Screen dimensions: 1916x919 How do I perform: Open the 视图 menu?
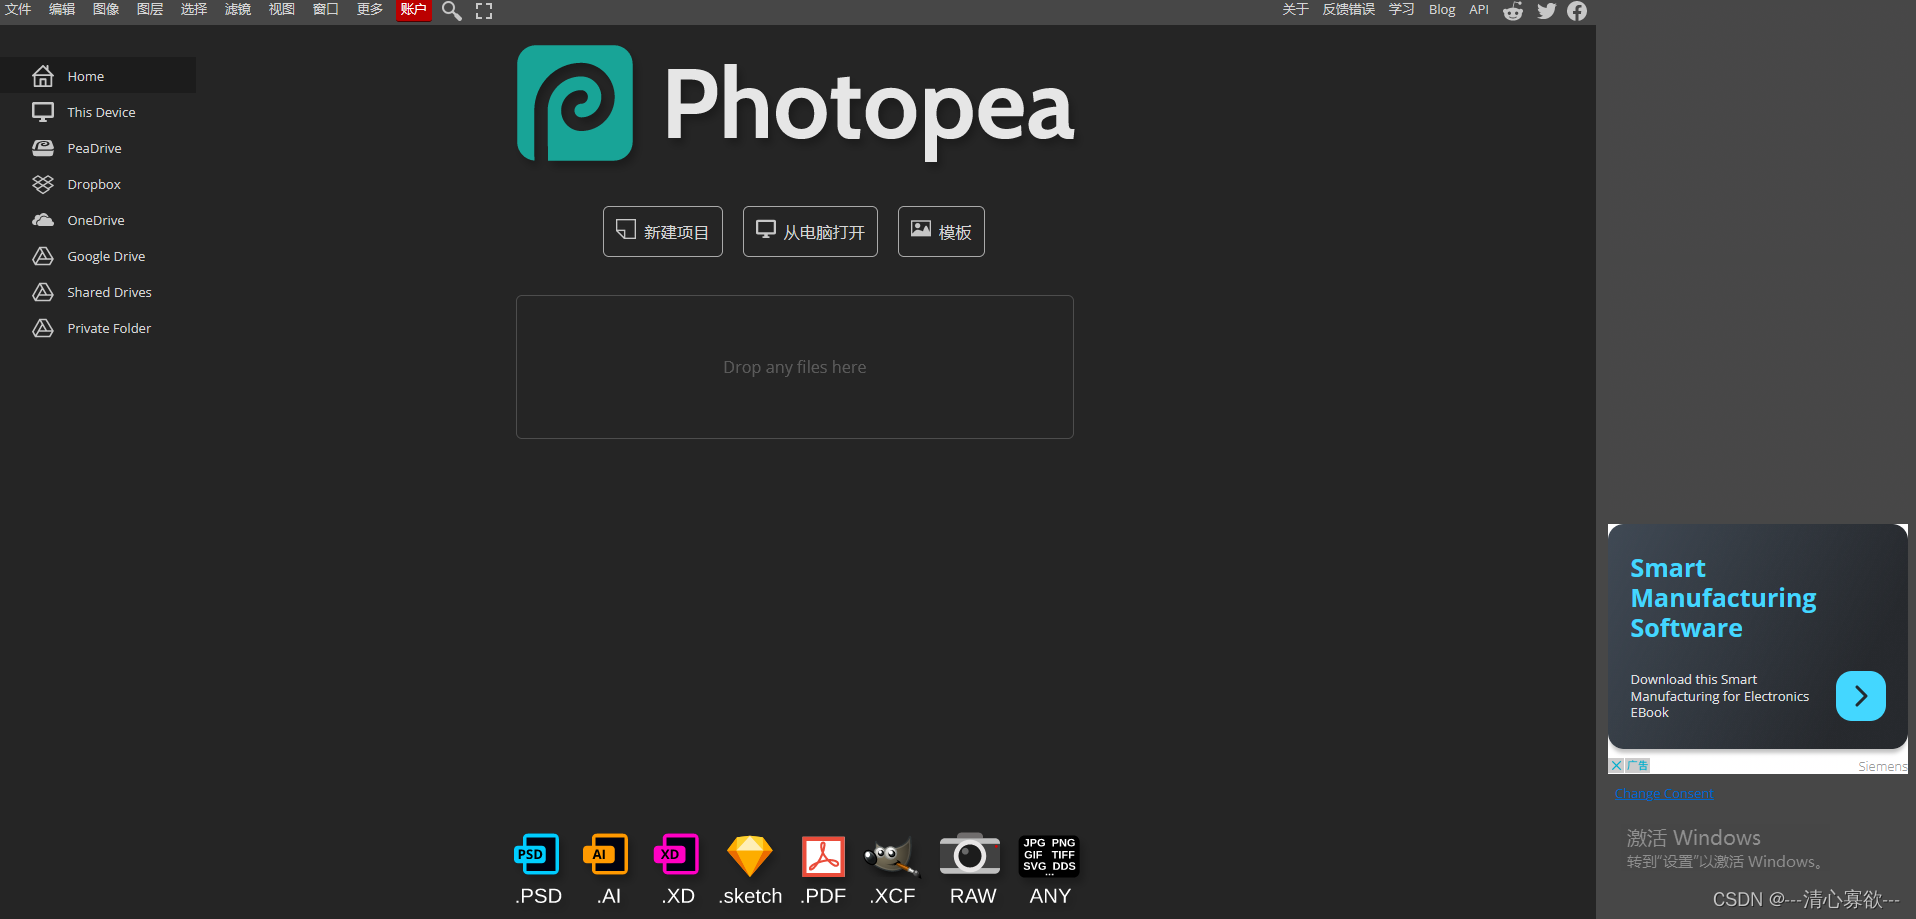pos(282,10)
